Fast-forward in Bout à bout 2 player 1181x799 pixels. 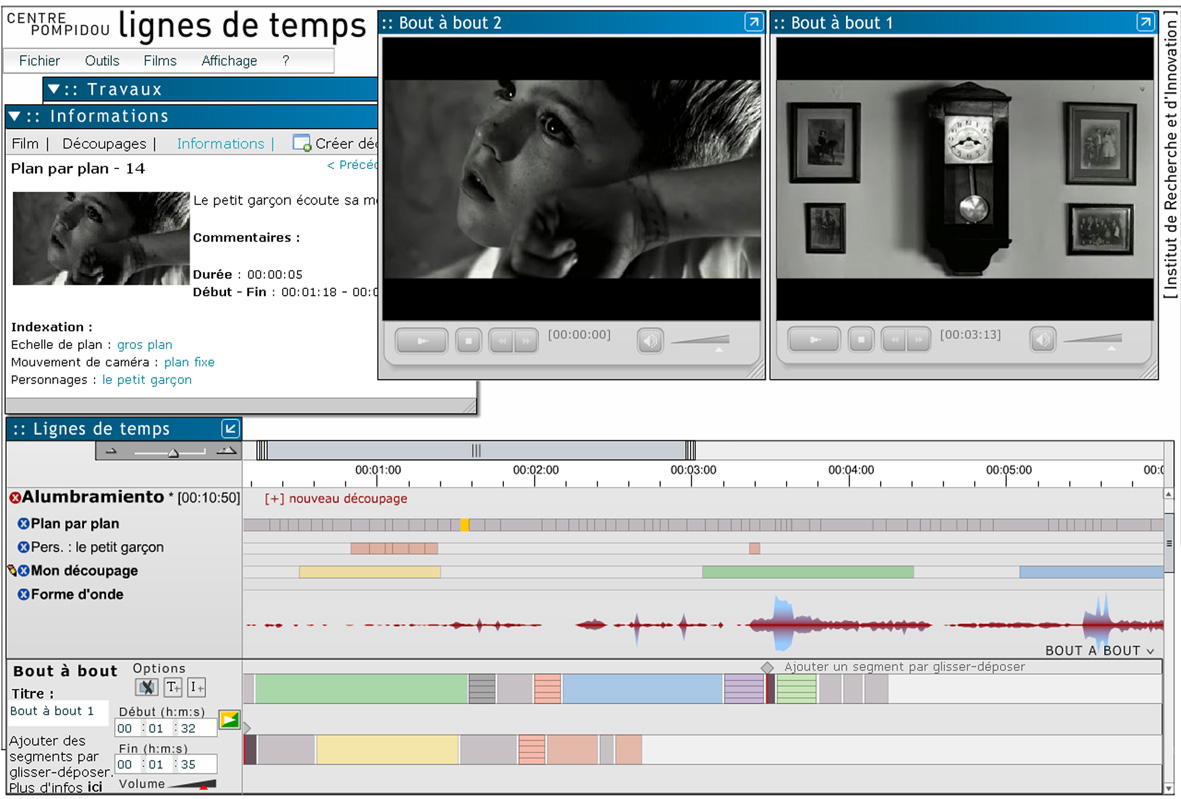pyautogui.click(x=526, y=341)
